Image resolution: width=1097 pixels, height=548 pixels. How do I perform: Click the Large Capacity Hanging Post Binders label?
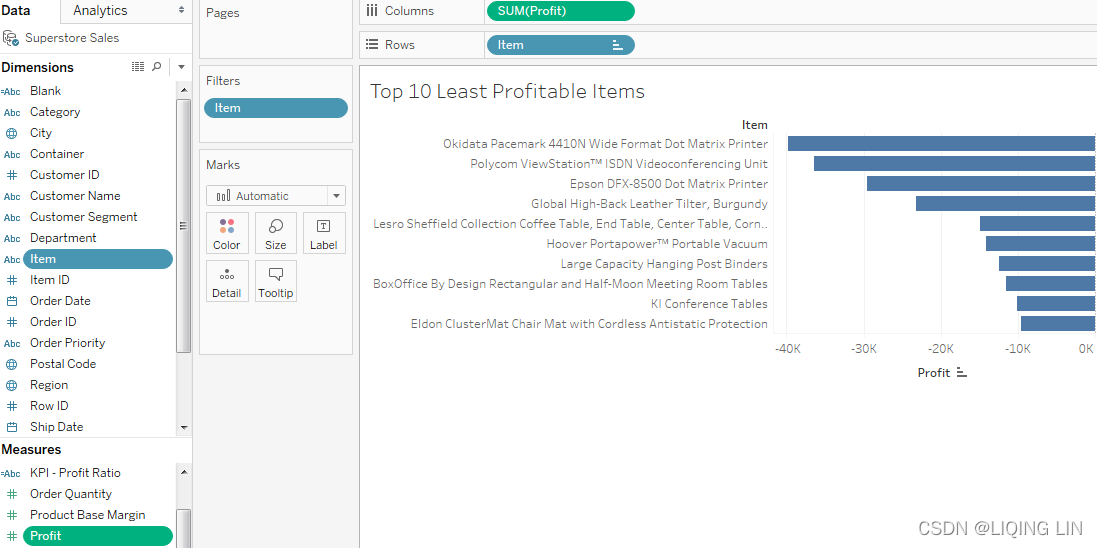664,264
